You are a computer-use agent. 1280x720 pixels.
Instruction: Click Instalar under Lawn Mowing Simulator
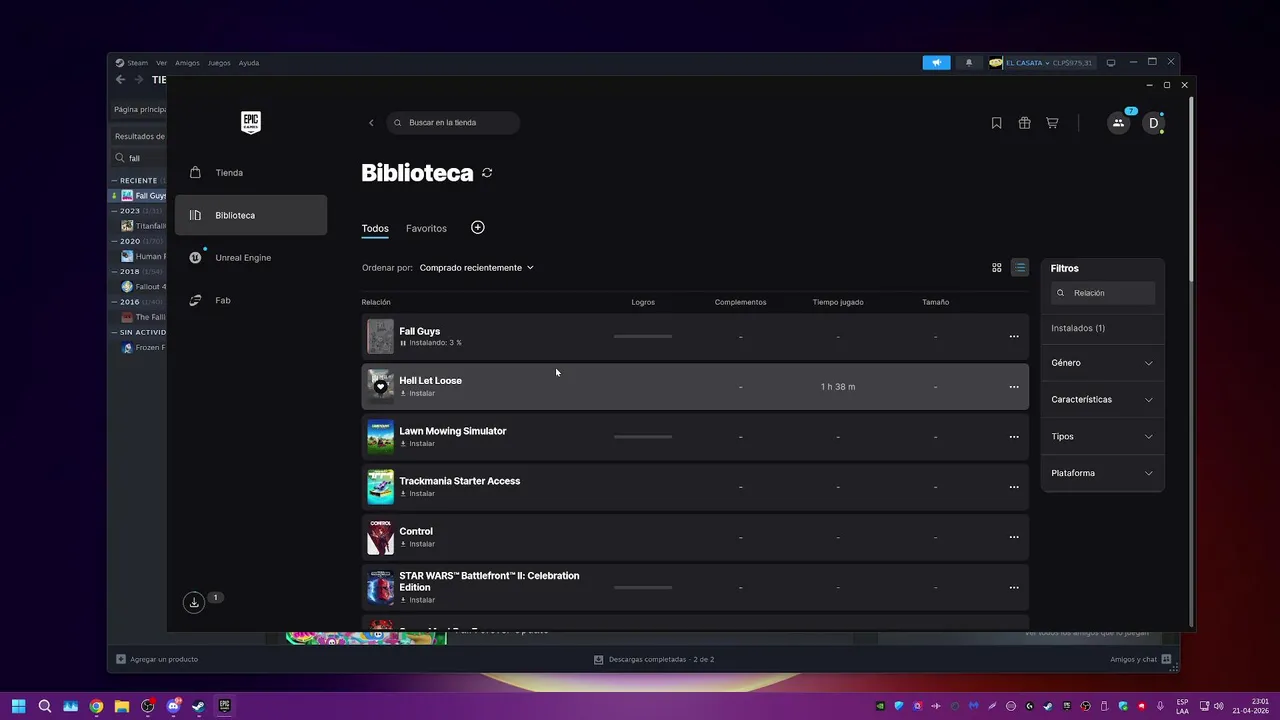click(418, 443)
